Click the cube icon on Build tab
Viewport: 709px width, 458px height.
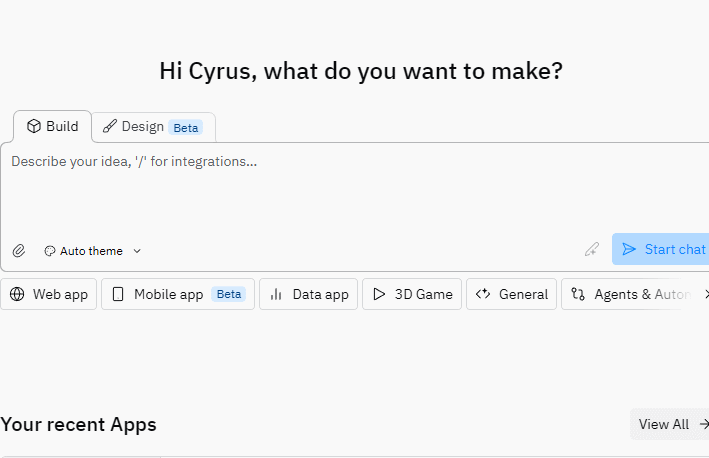[x=33, y=126]
